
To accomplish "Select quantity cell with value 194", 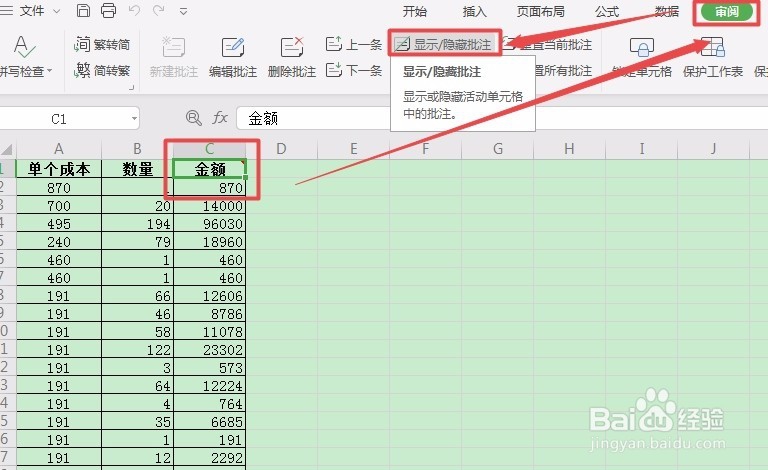I will 137,224.
